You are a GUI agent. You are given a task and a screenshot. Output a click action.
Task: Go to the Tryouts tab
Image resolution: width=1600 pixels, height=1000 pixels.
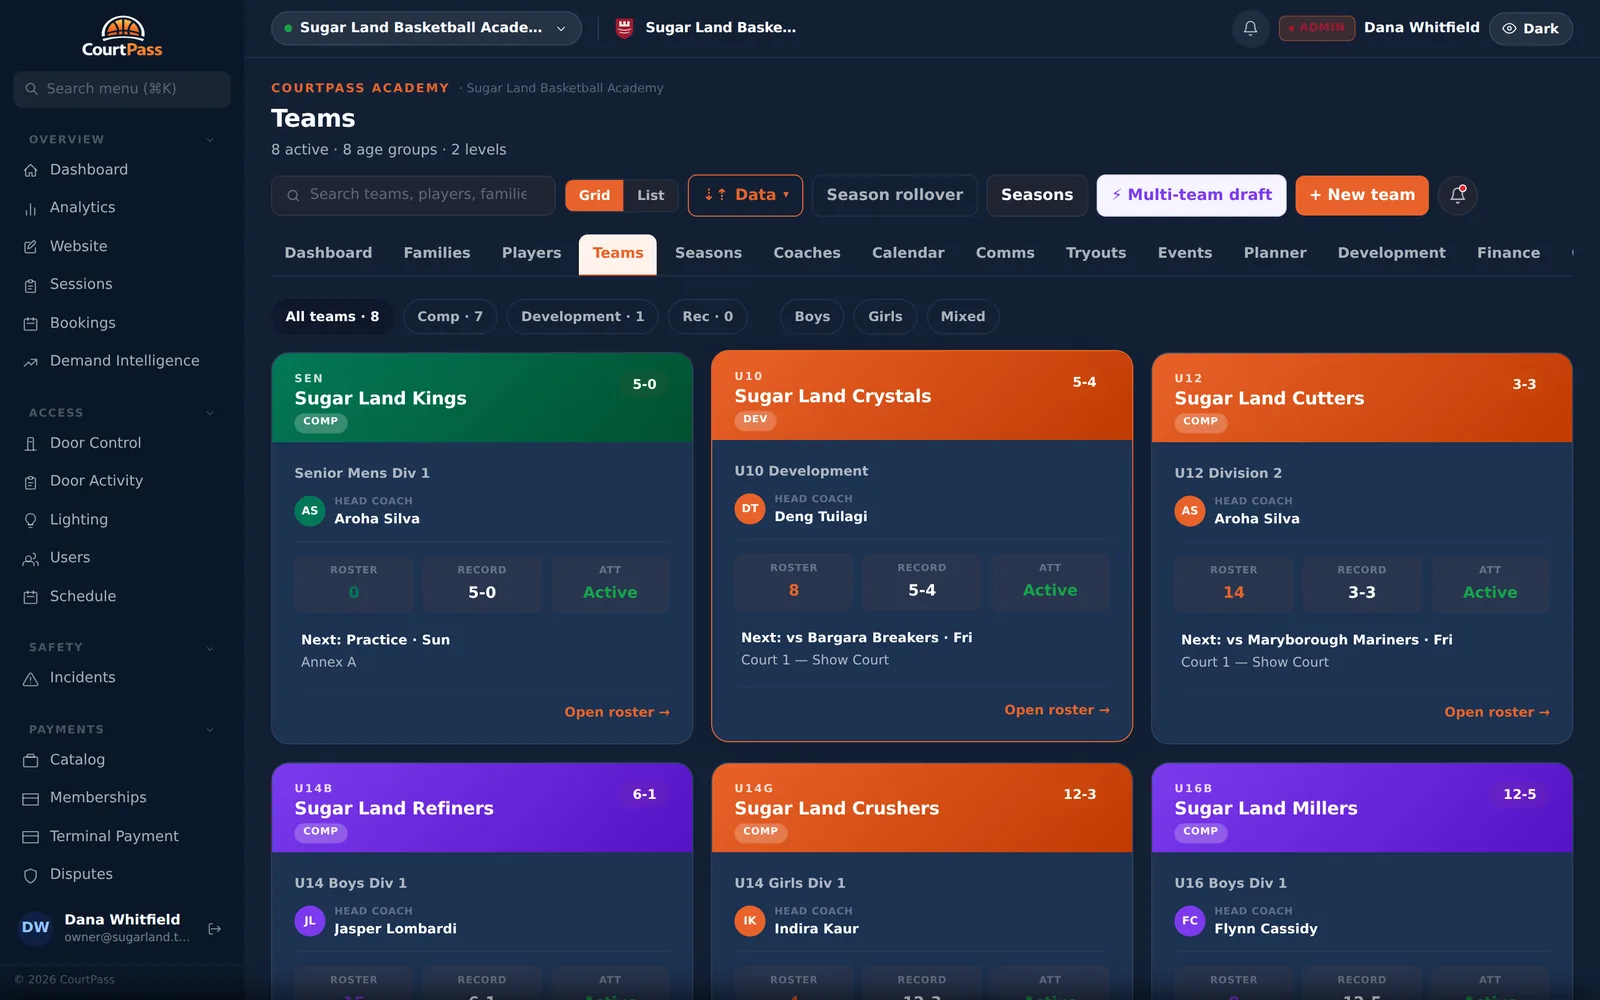pyautogui.click(x=1096, y=253)
